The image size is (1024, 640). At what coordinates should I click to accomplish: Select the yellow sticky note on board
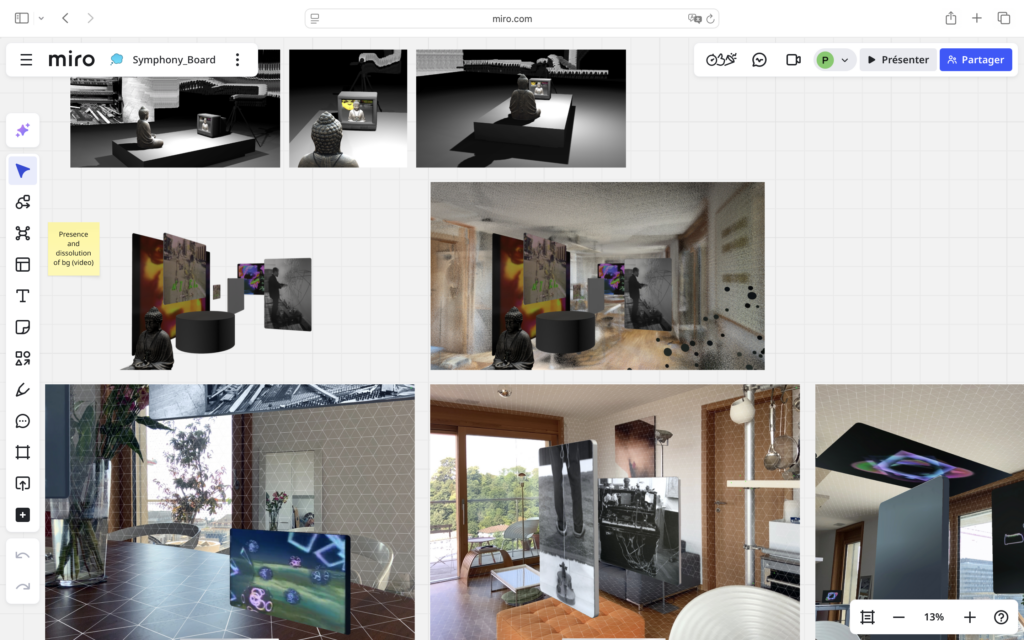click(x=74, y=248)
